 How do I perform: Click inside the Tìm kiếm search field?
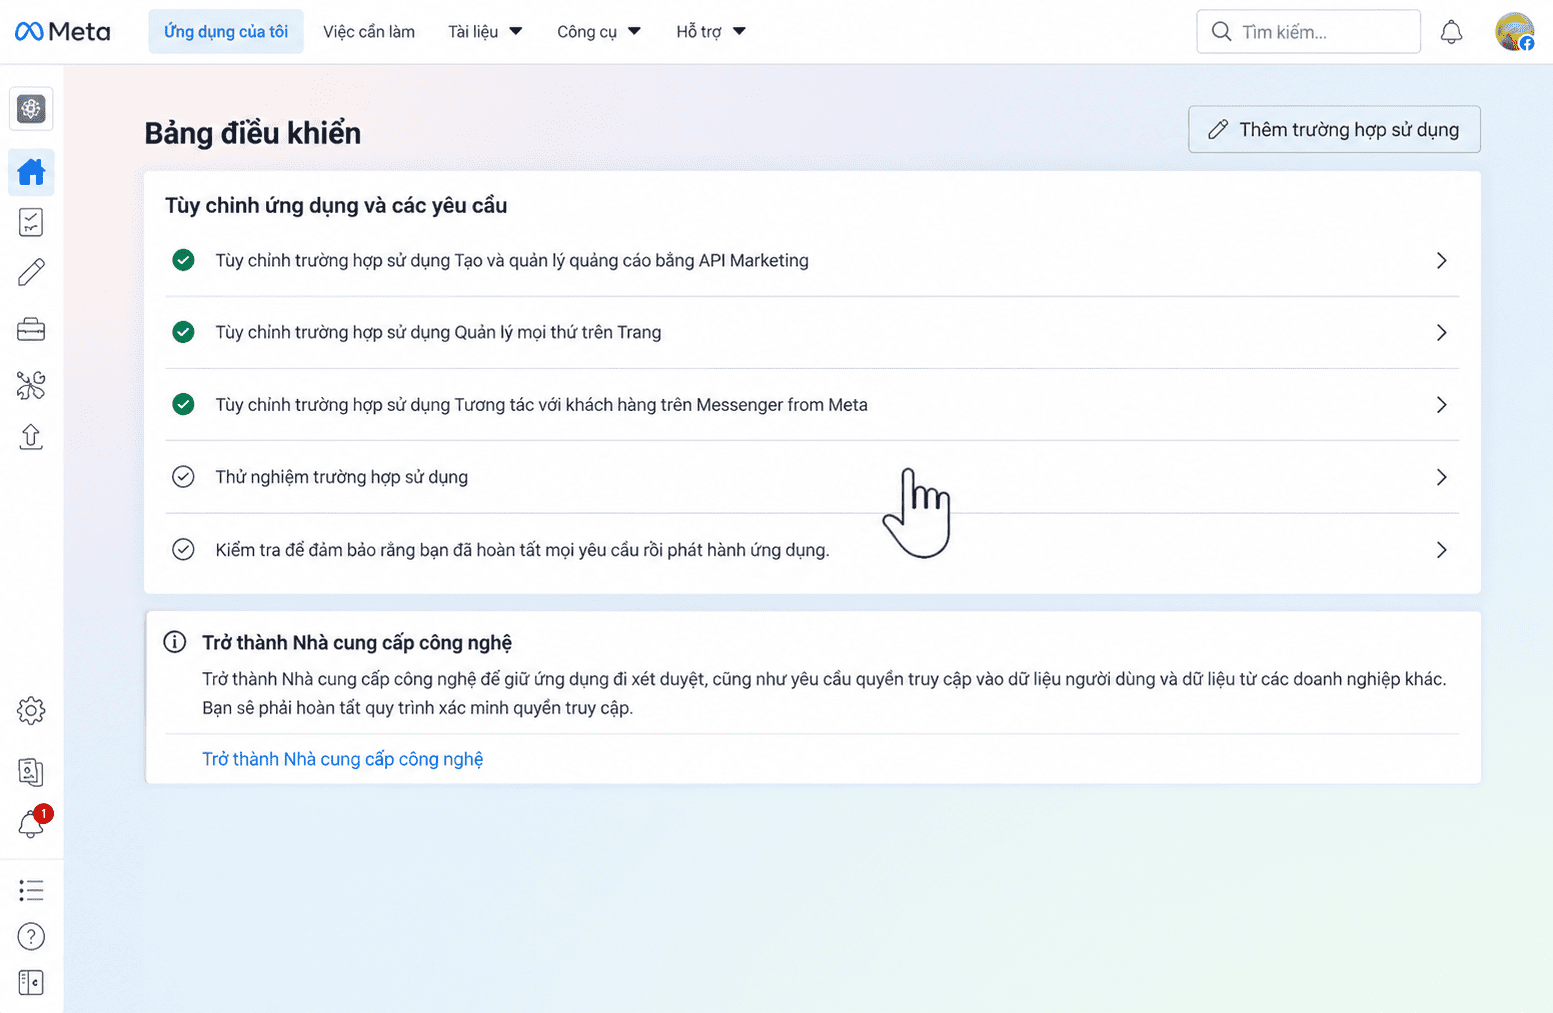pyautogui.click(x=1308, y=32)
